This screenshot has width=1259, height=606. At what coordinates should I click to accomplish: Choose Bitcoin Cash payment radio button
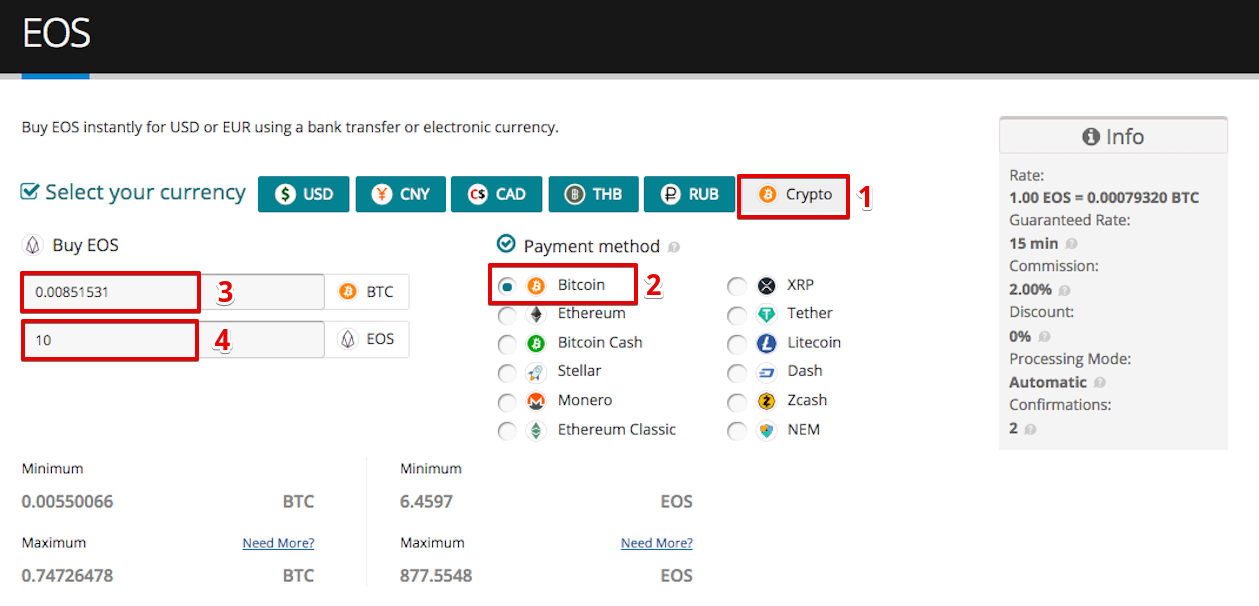508,344
